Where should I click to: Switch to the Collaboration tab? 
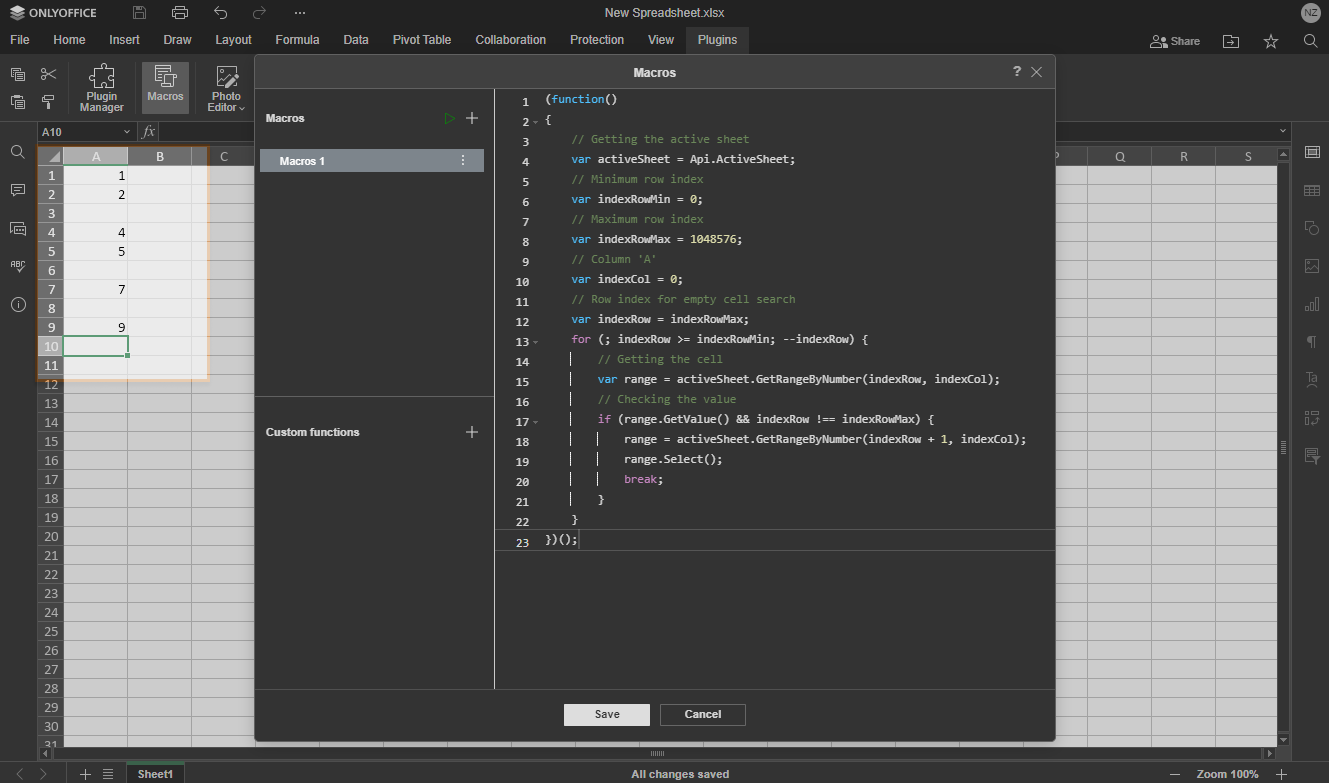pos(510,40)
